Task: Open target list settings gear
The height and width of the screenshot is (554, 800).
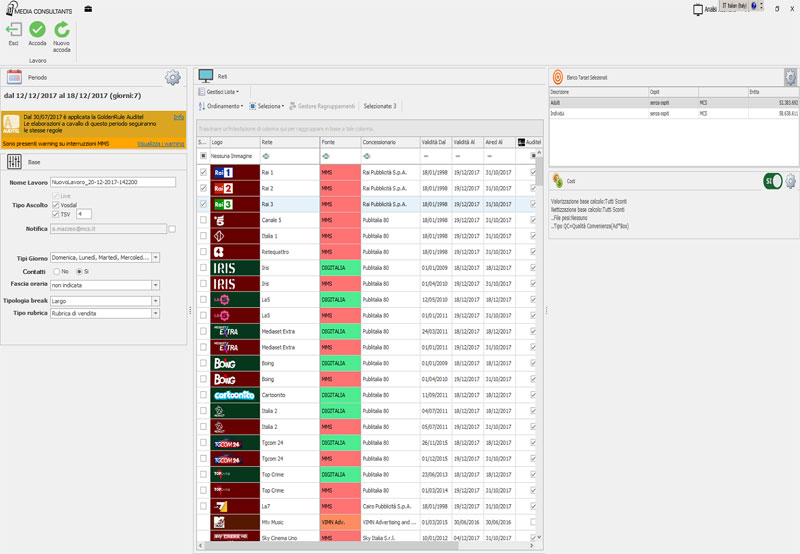Action: [790, 77]
